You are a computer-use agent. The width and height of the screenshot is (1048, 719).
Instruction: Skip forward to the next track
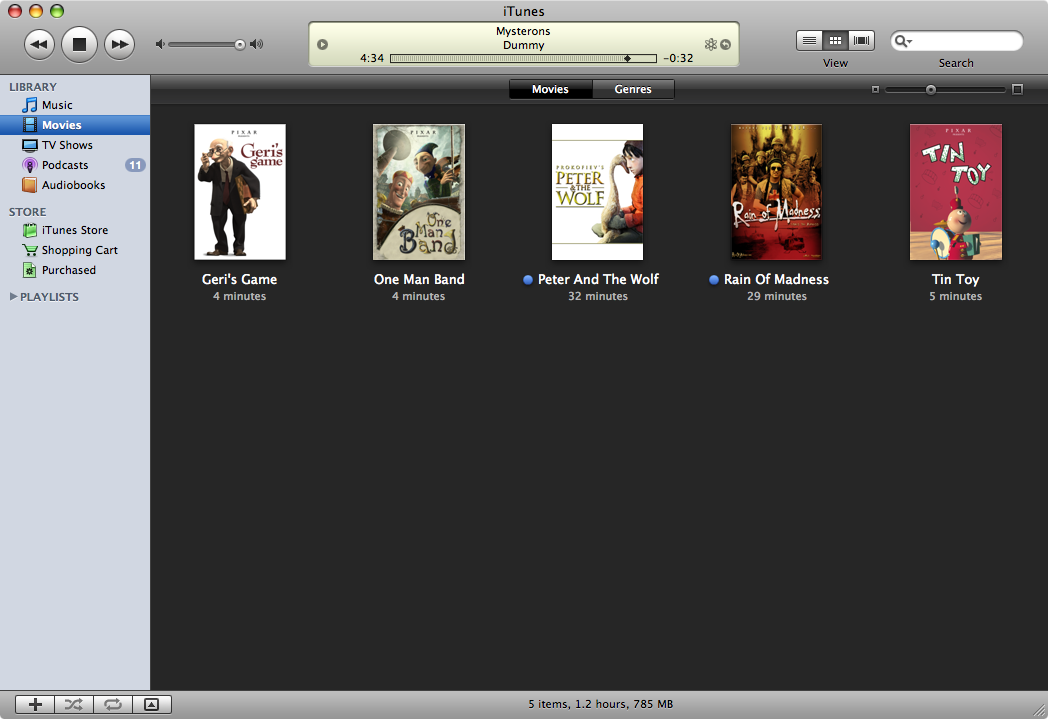click(120, 45)
